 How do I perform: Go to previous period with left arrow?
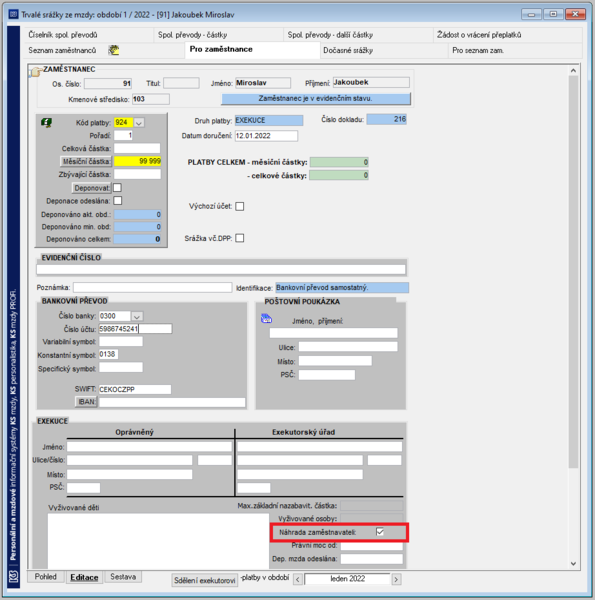click(298, 579)
